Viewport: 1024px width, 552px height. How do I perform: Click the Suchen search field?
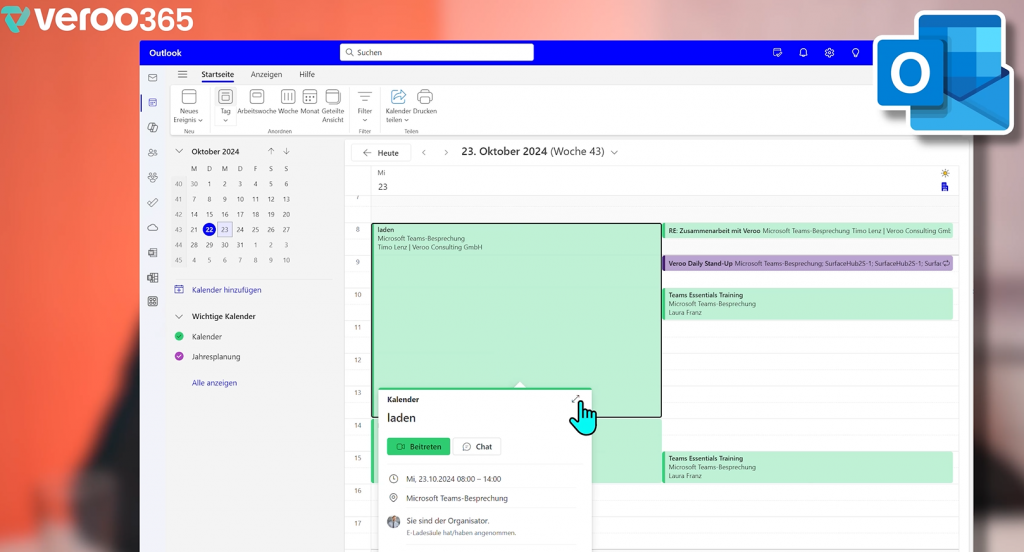(x=436, y=52)
